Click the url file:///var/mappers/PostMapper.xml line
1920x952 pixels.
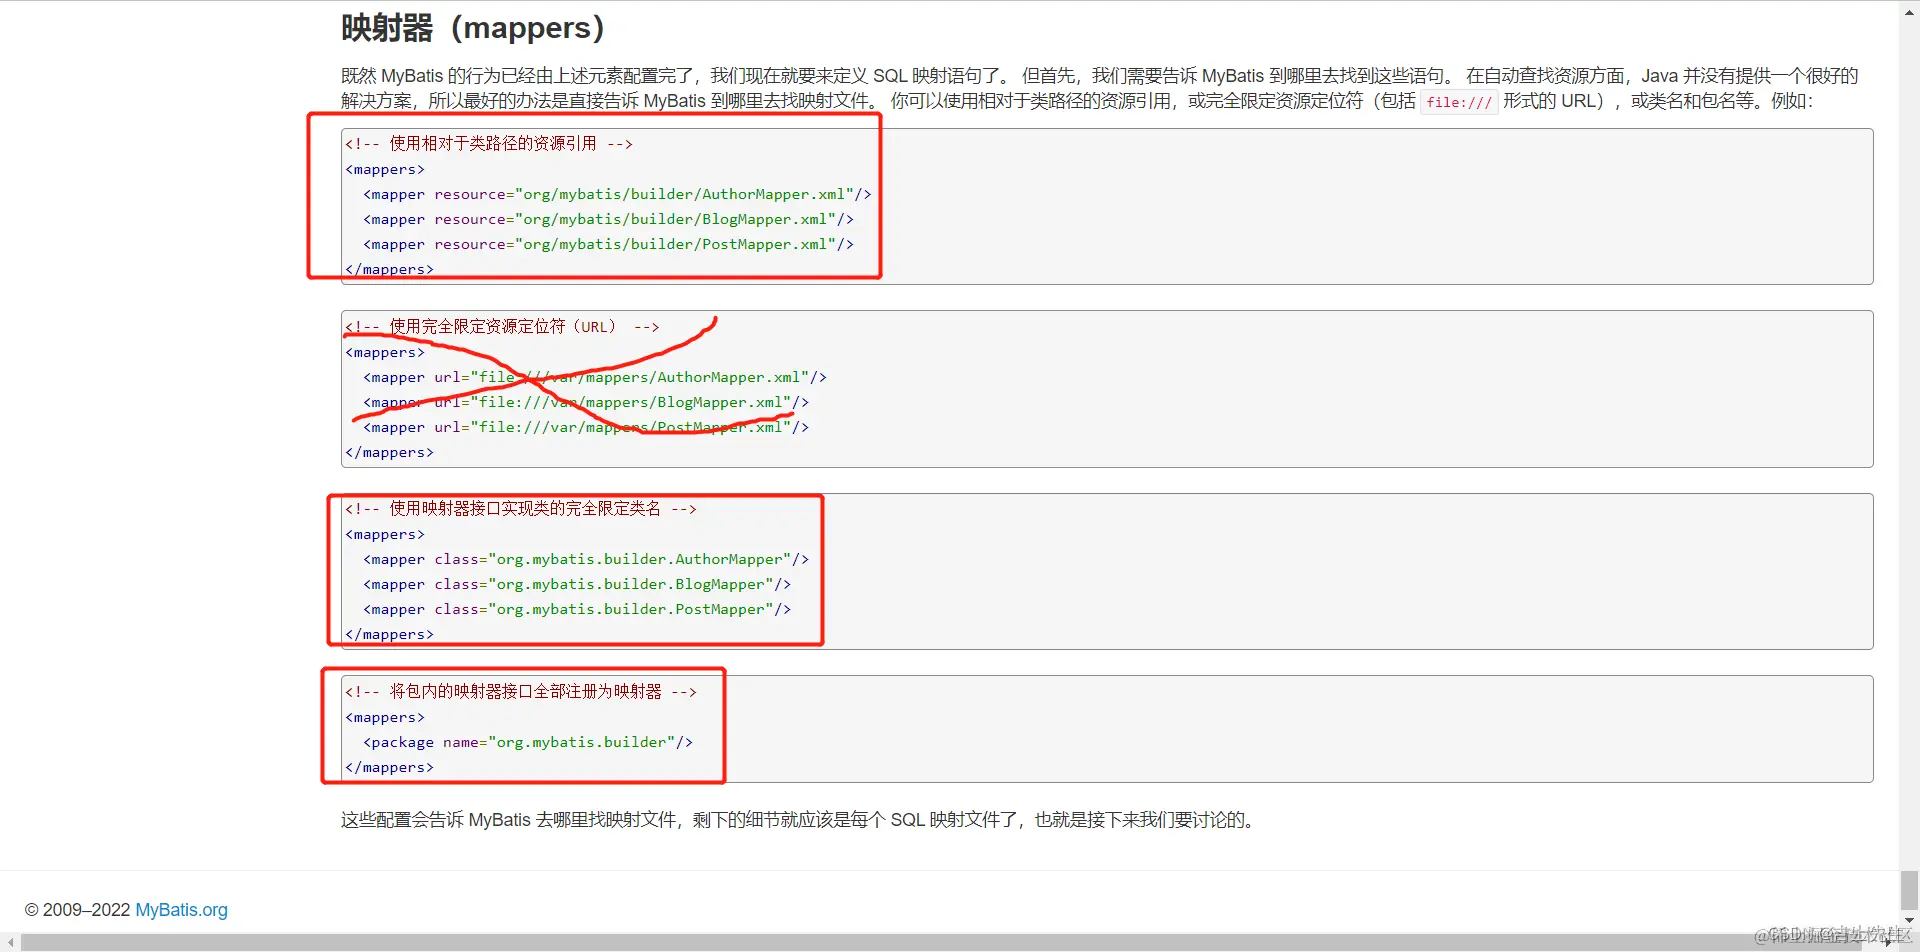pyautogui.click(x=586, y=427)
